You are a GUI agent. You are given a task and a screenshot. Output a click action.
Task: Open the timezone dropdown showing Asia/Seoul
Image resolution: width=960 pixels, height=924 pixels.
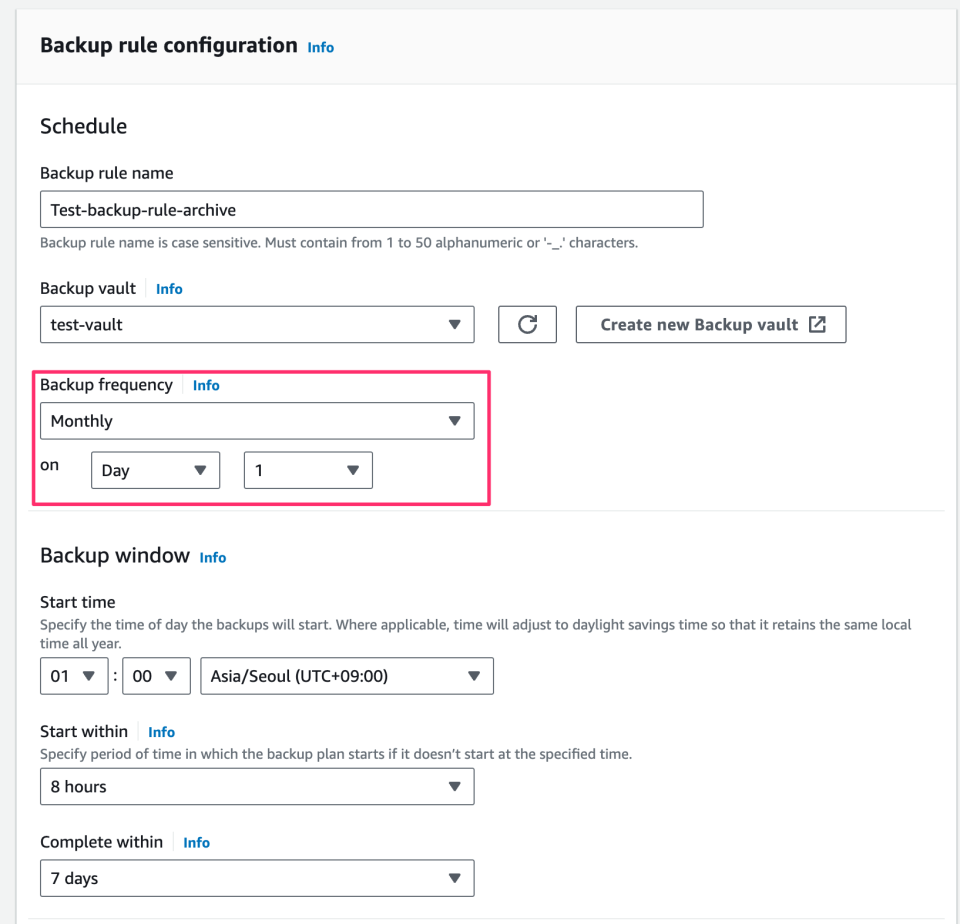(x=347, y=676)
